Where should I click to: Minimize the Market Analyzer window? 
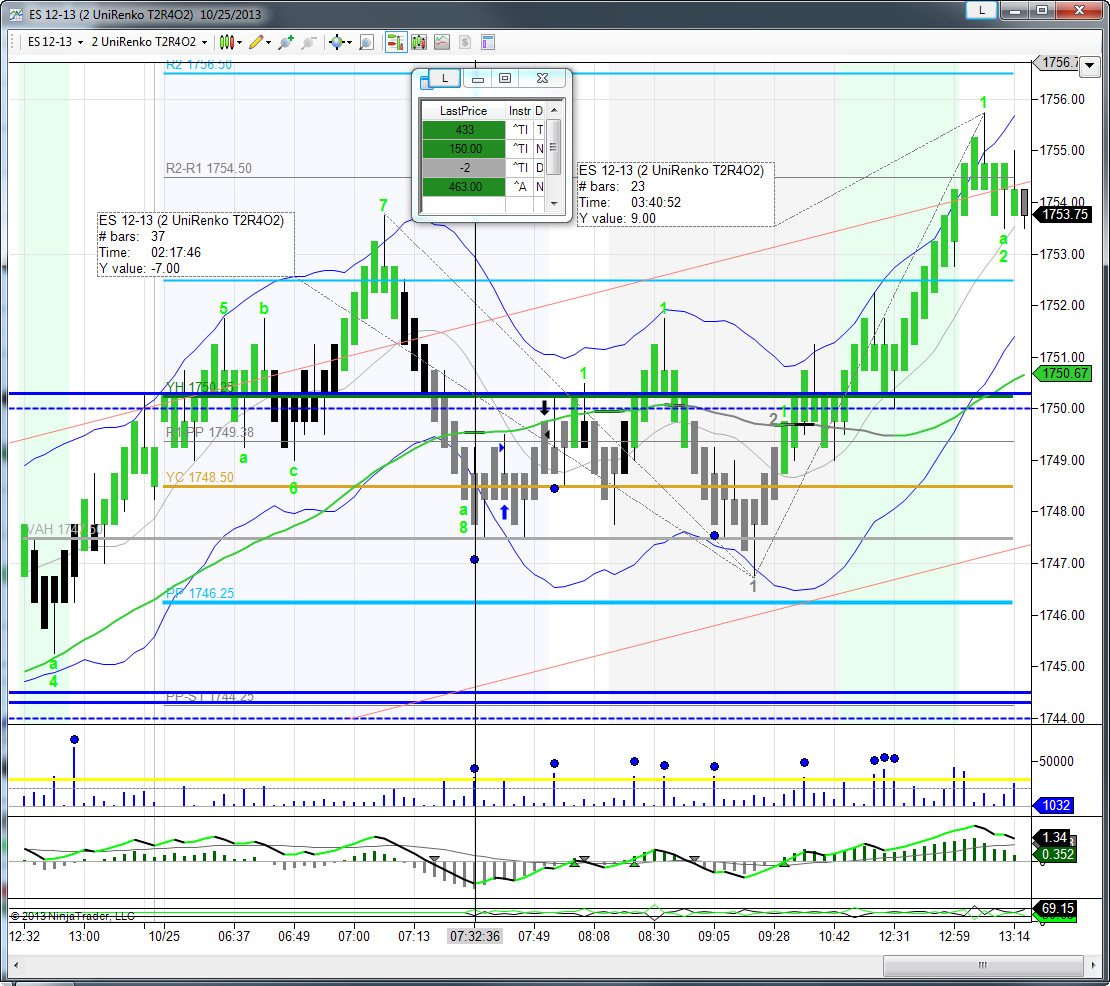click(478, 79)
